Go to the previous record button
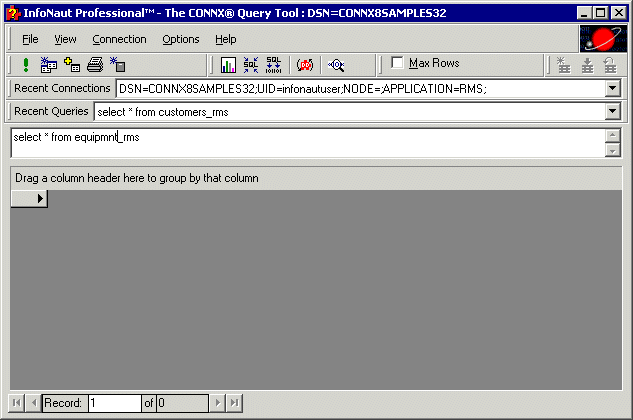Viewport: 633px width, 420px height. (x=34, y=403)
